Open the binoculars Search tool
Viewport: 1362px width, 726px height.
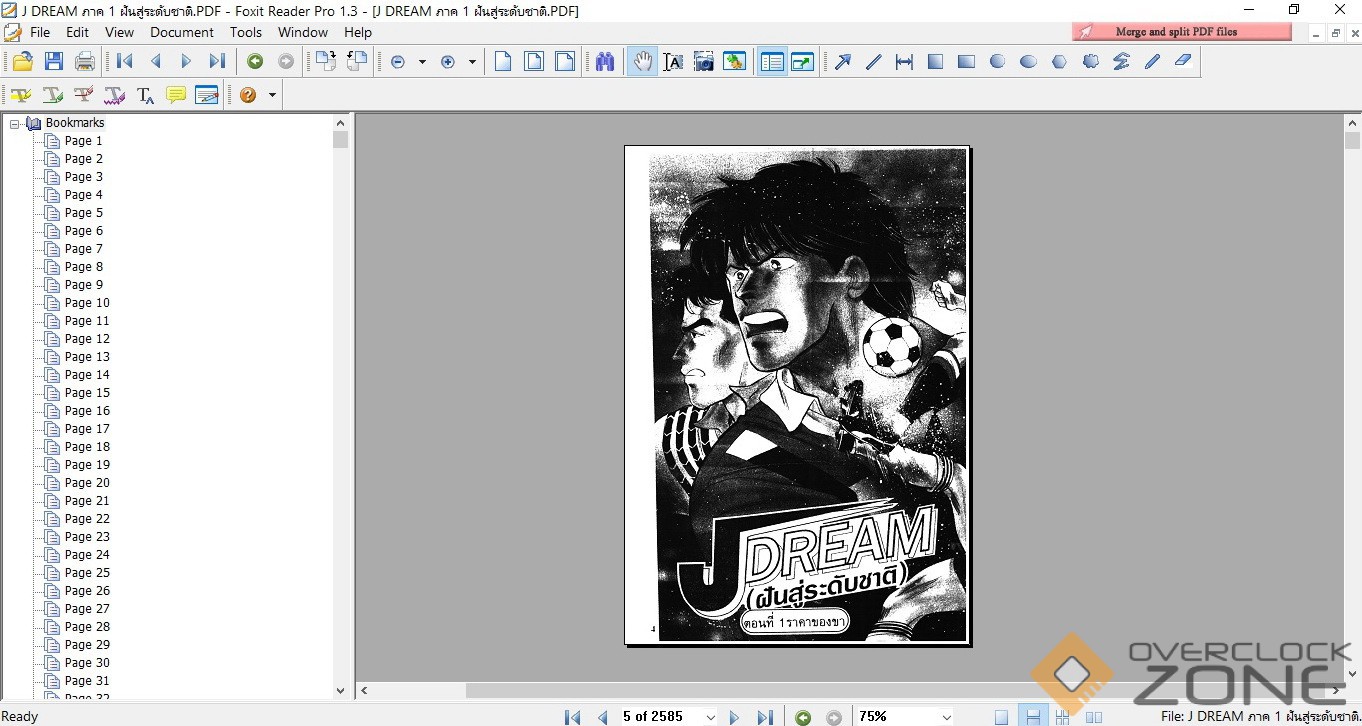605,62
